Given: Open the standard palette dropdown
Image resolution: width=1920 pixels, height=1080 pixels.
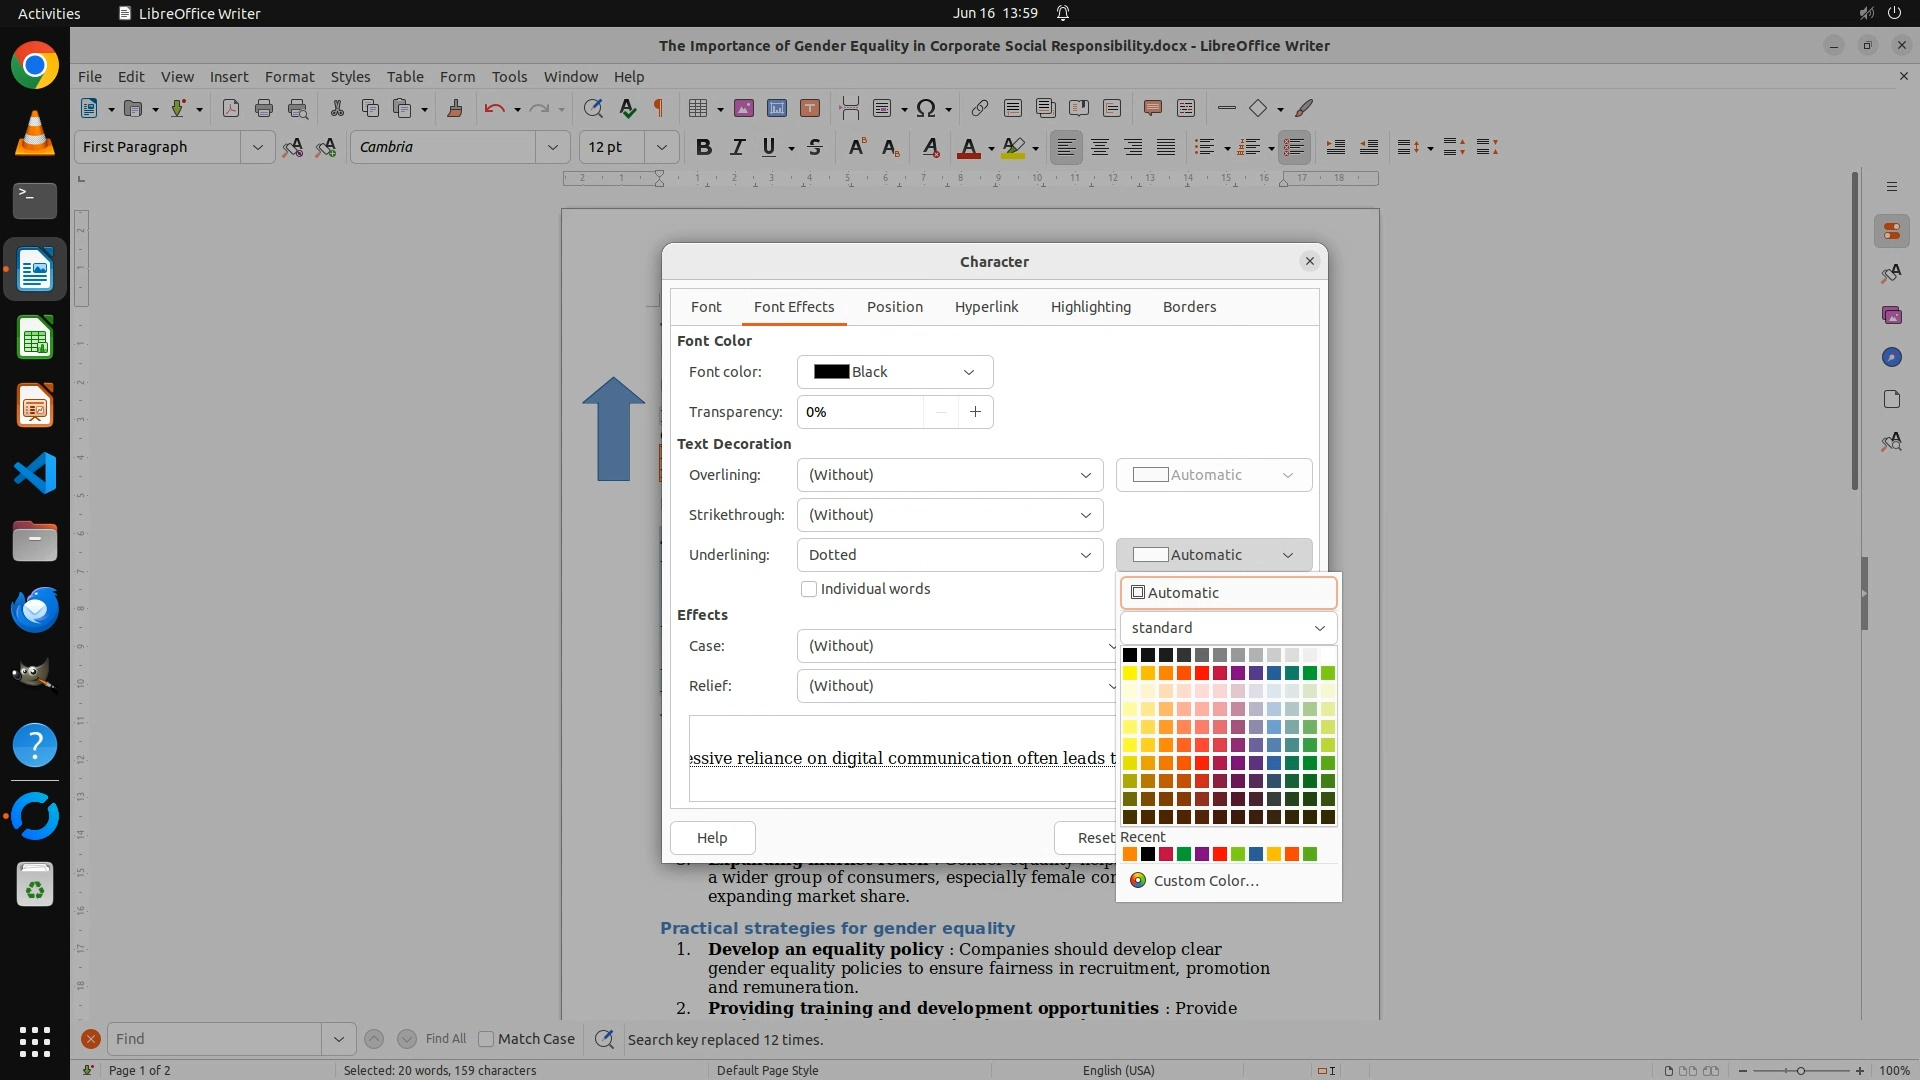Looking at the screenshot, I should [1228, 628].
